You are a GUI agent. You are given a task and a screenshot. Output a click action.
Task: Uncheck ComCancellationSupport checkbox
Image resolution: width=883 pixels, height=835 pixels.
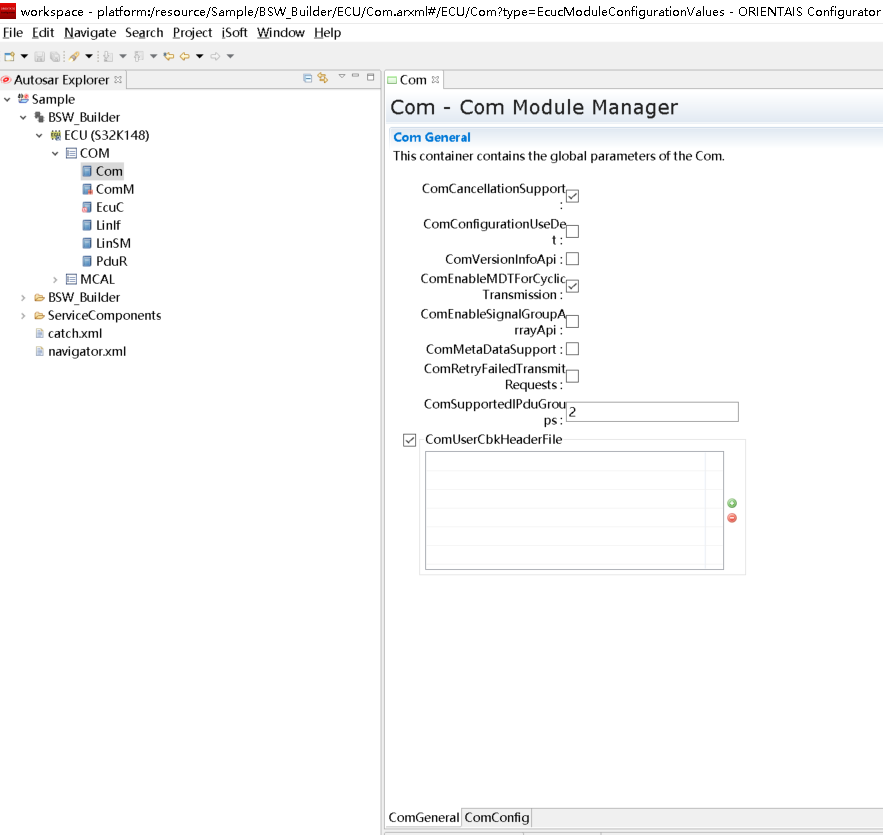[x=572, y=196]
